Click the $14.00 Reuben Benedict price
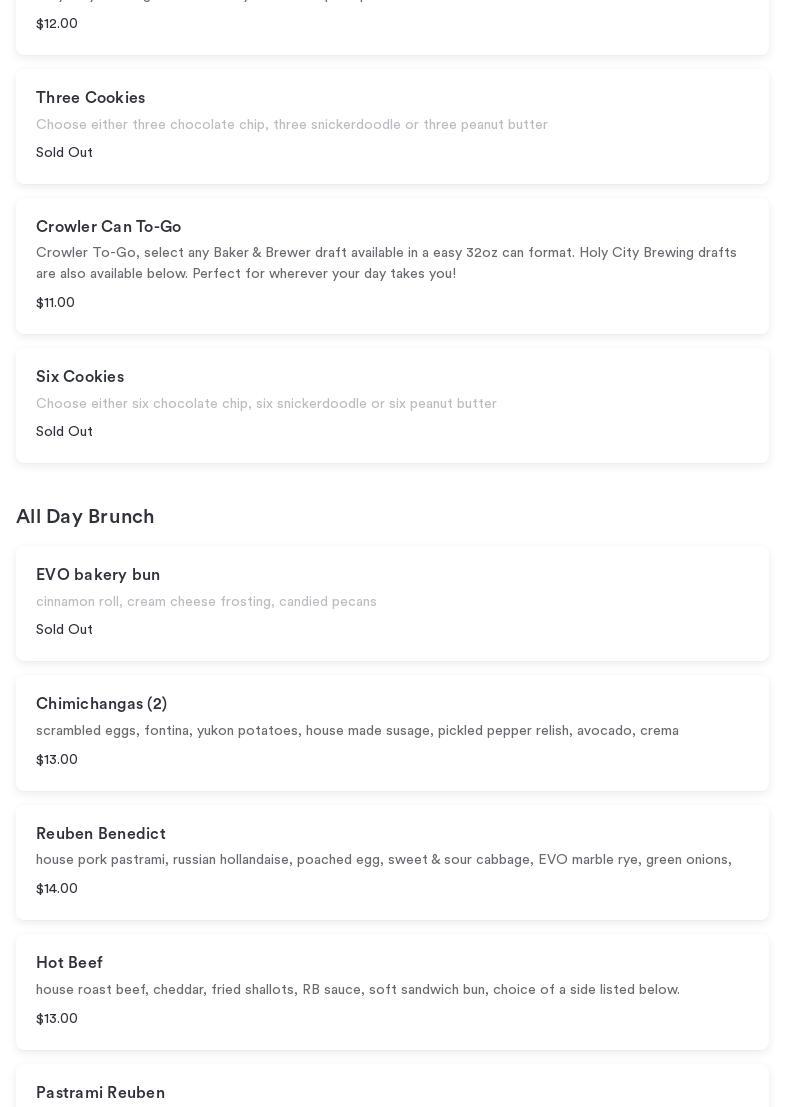 (57, 889)
